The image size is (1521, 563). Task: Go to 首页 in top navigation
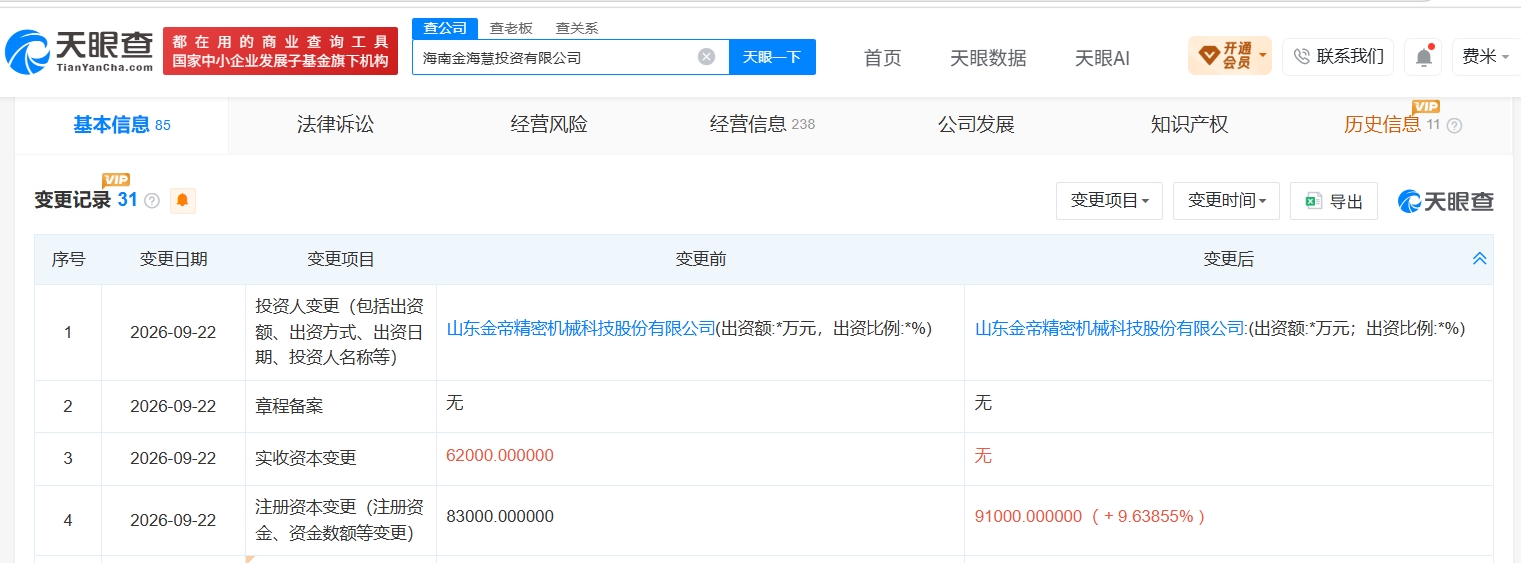[882, 58]
